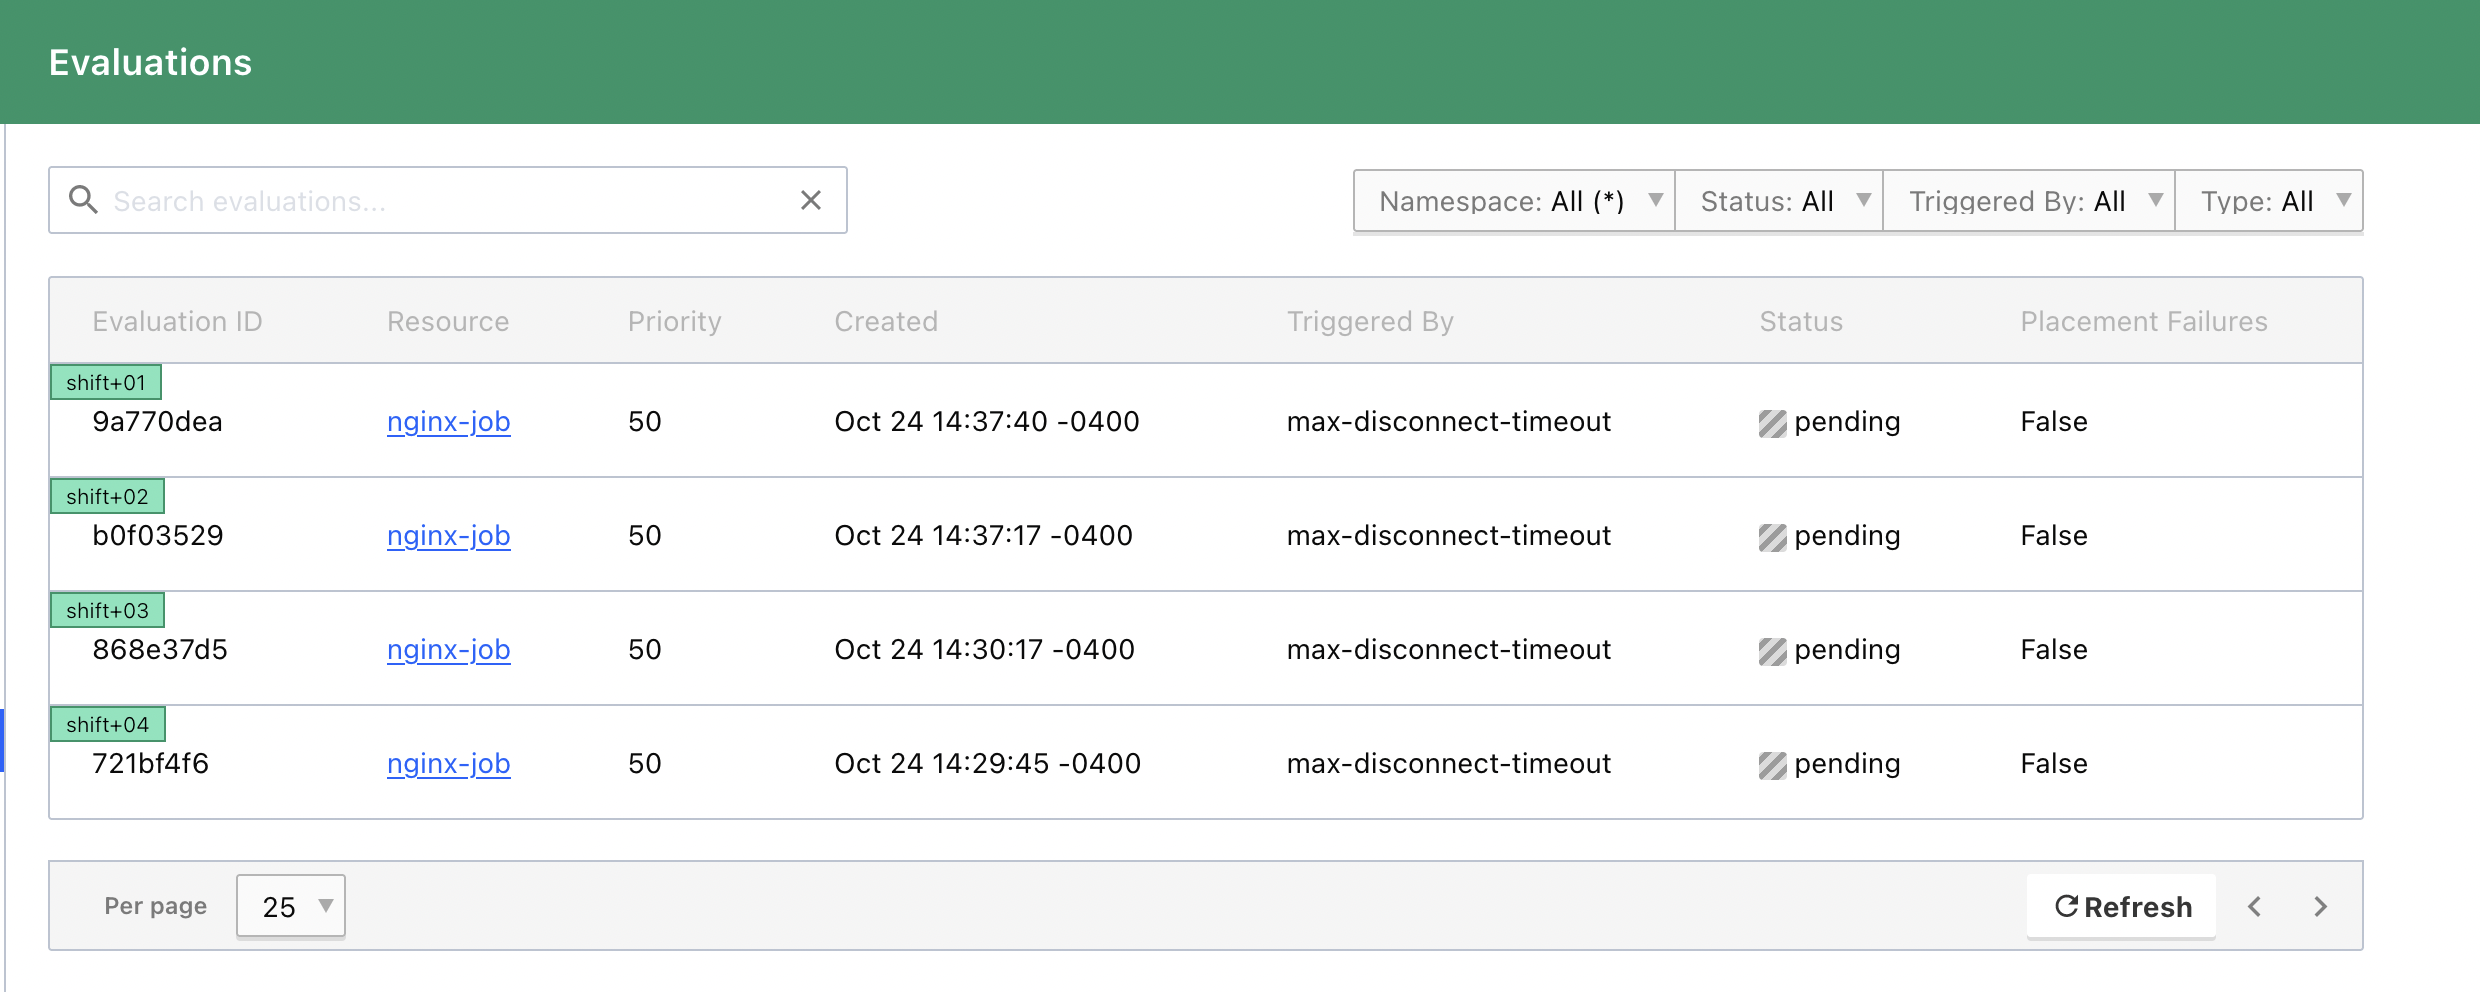2480x992 pixels.
Task: Click the search magnifier icon
Action: [x=84, y=199]
